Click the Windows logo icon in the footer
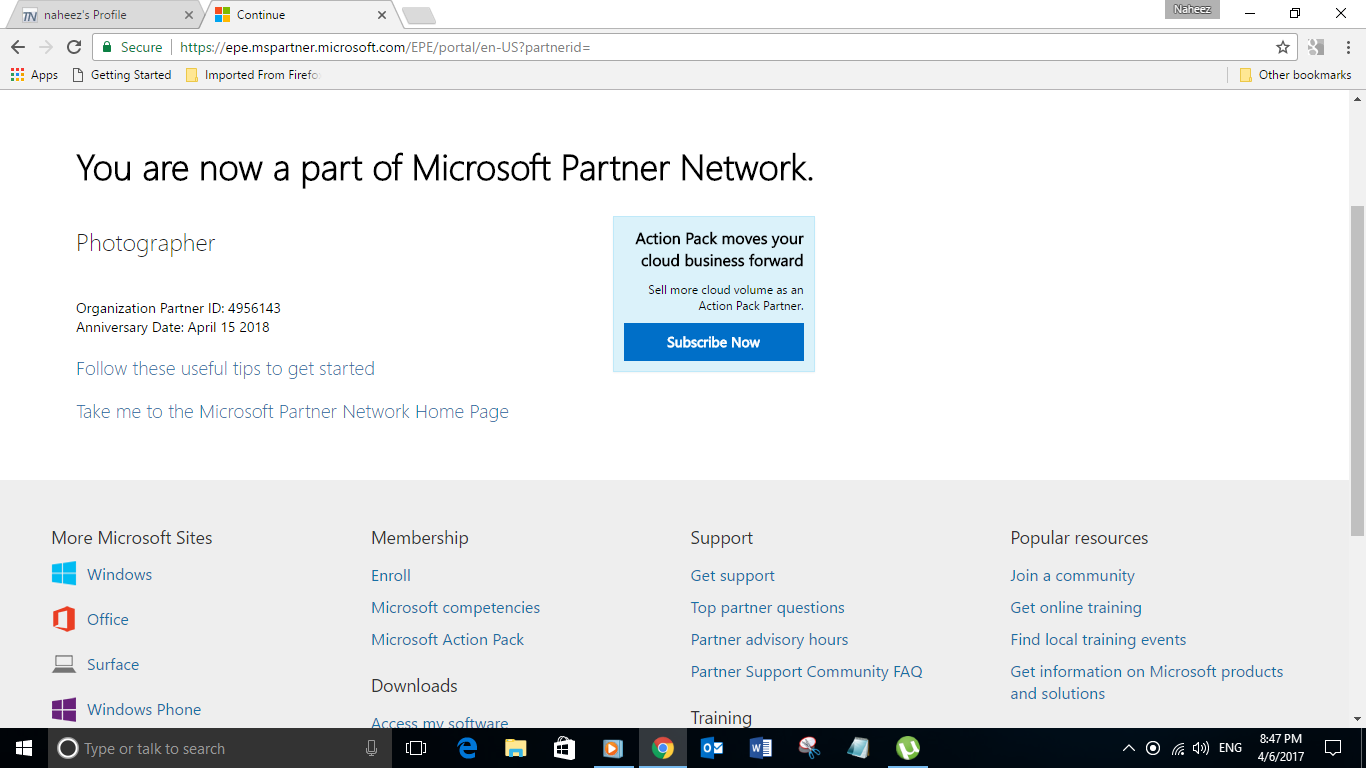1366x768 pixels. pos(64,574)
